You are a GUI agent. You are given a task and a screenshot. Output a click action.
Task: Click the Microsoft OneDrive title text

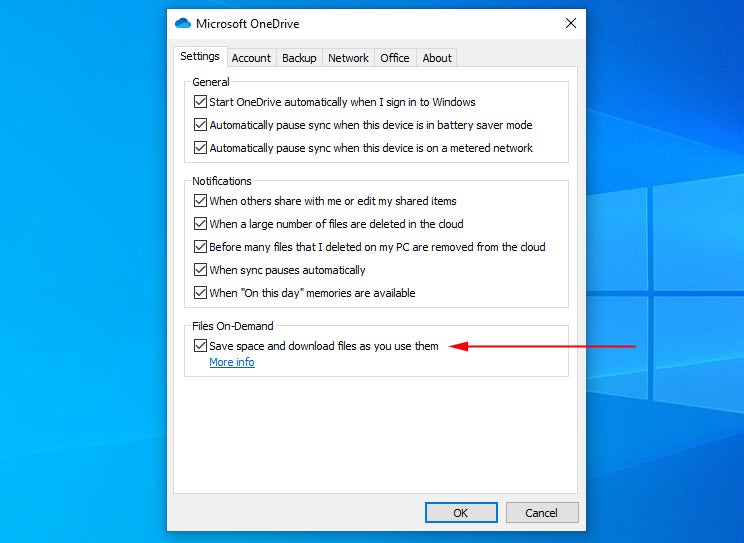(248, 24)
